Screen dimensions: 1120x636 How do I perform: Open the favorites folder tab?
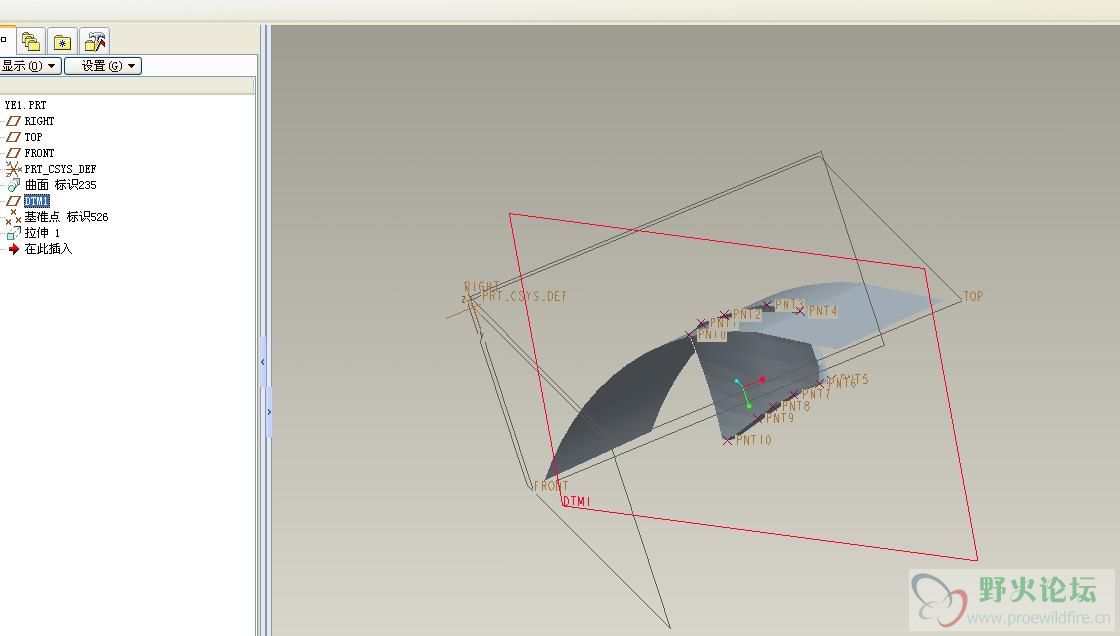[x=62, y=41]
